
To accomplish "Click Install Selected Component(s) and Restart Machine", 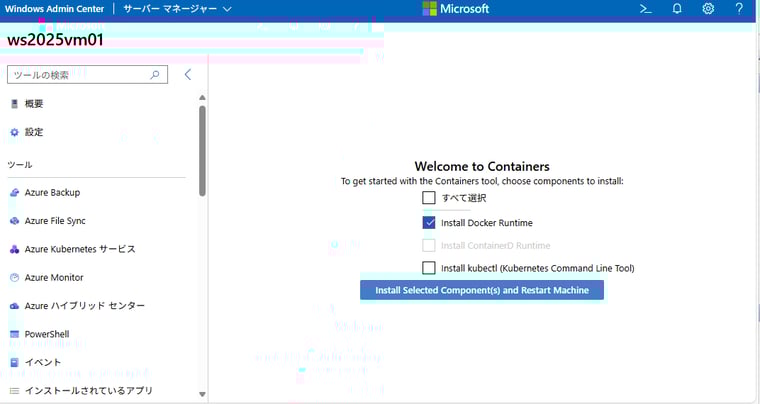I will coord(482,290).
